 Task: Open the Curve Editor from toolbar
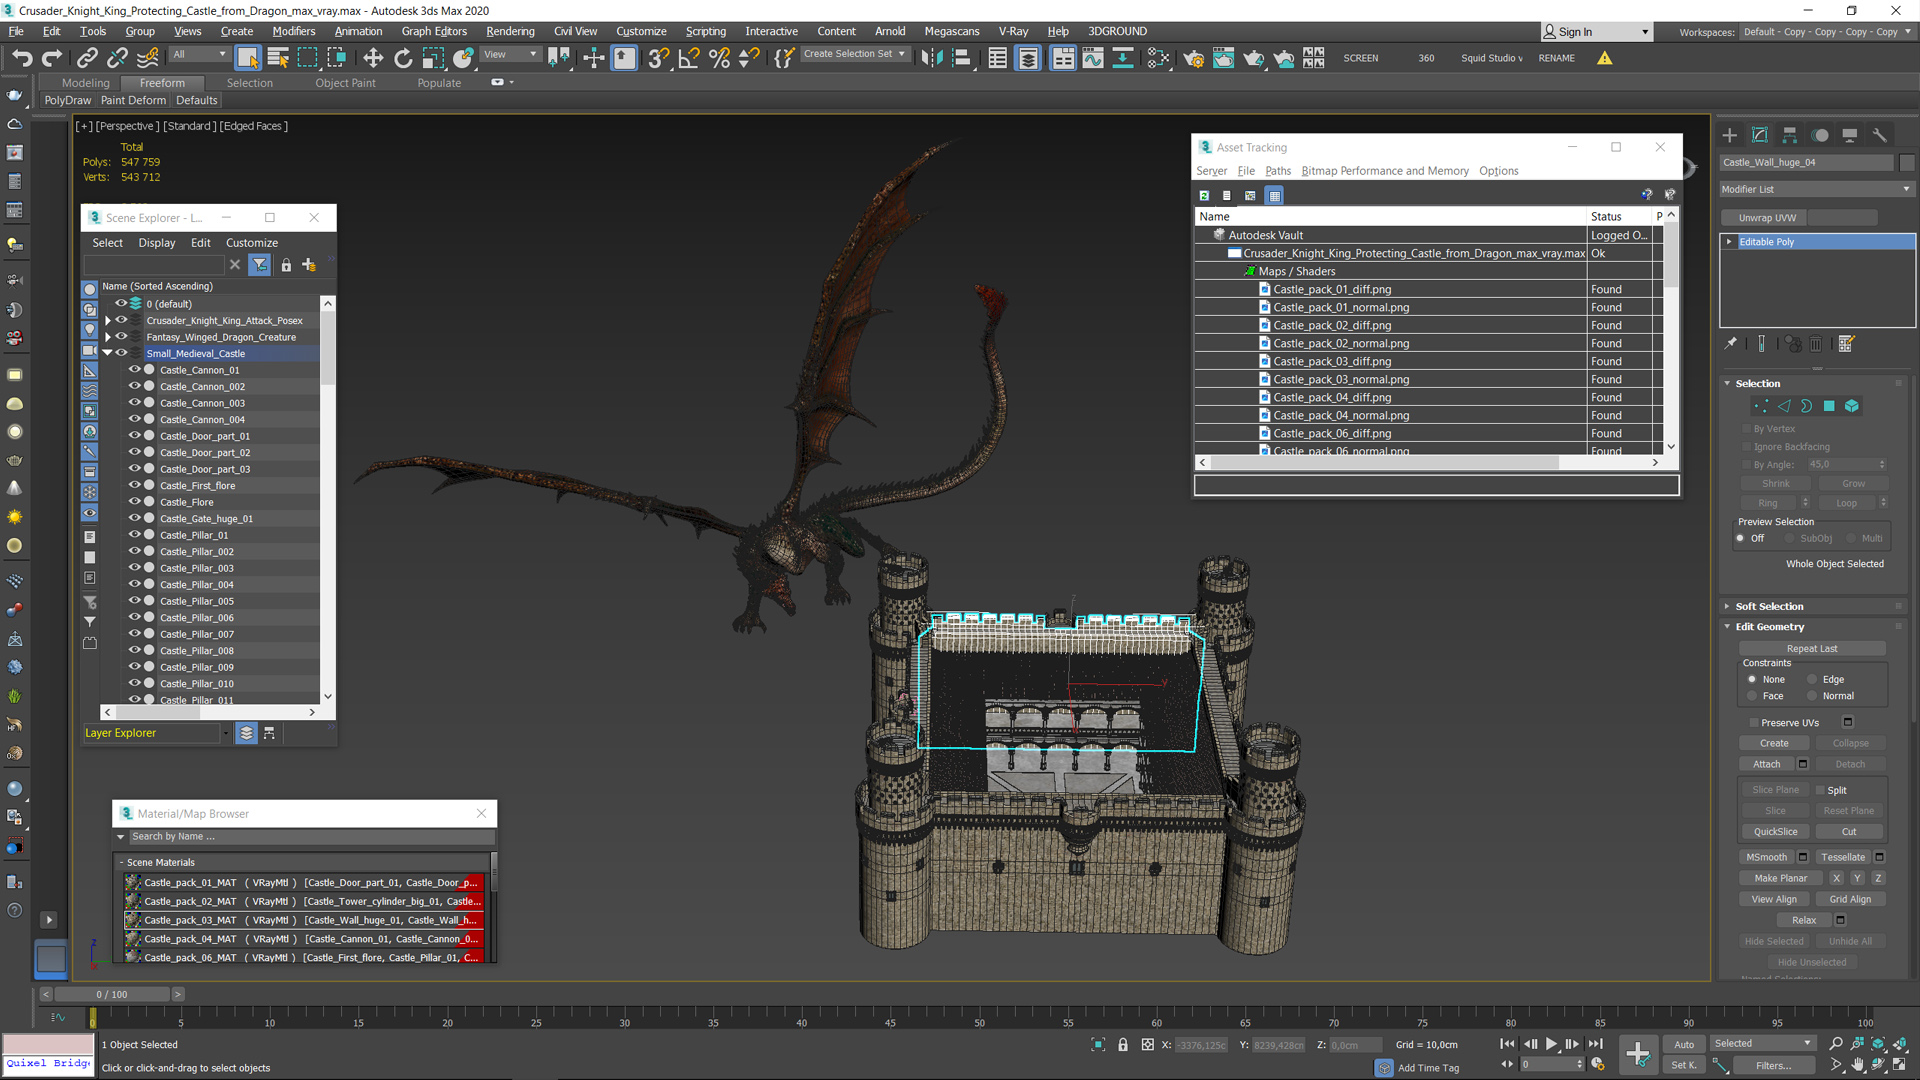tap(1093, 58)
